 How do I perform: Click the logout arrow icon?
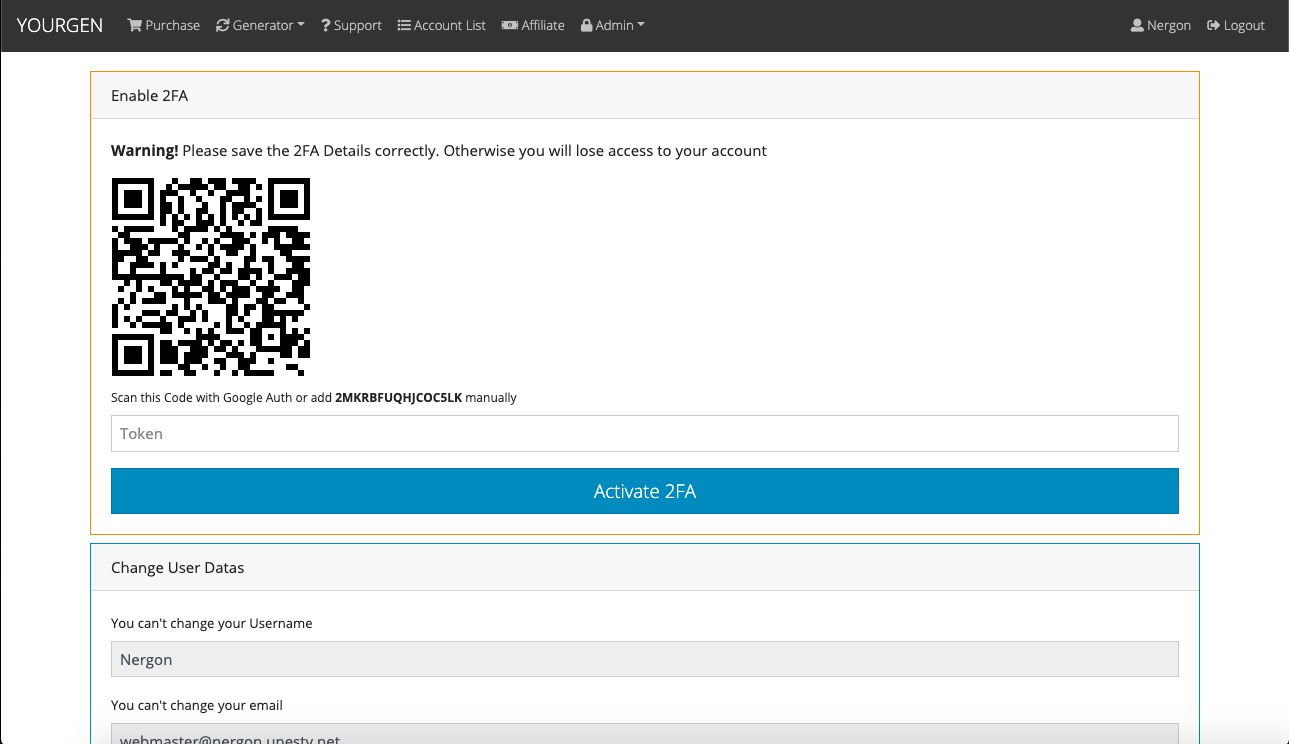click(1214, 25)
